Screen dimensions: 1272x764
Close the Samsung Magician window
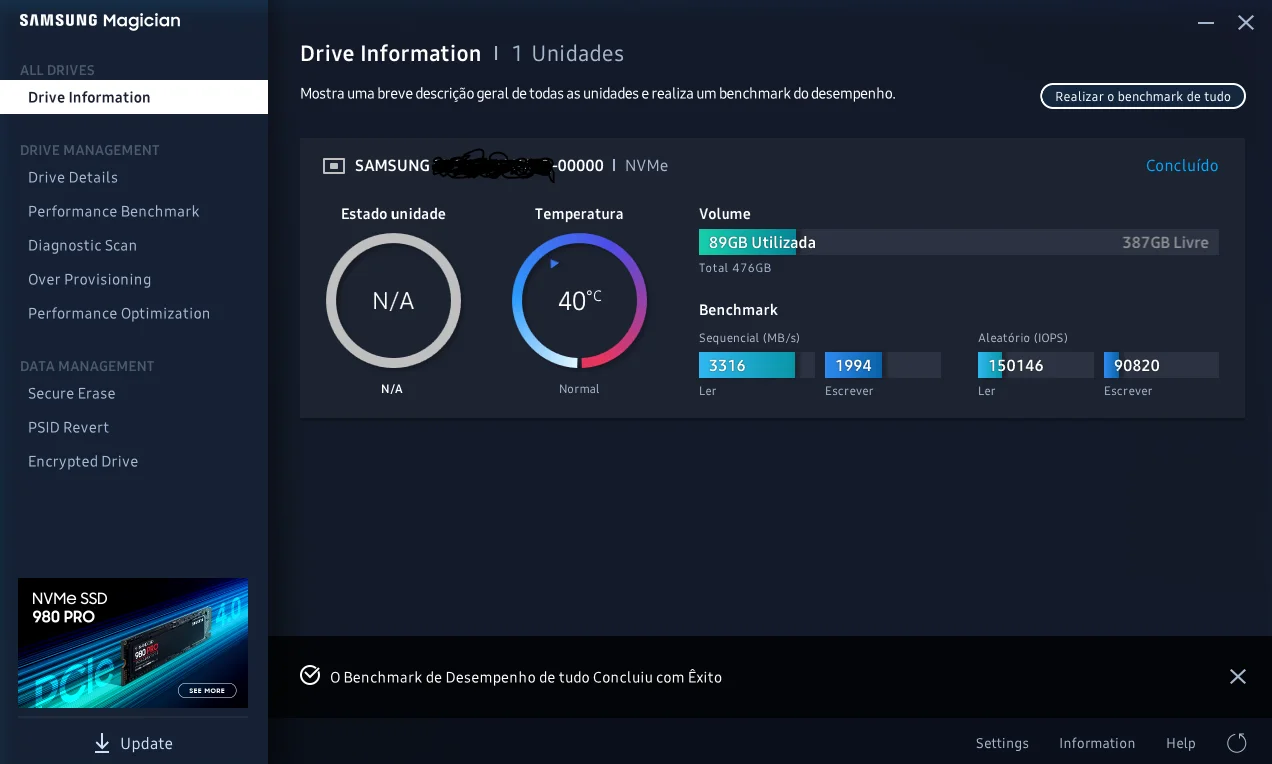[1246, 22]
